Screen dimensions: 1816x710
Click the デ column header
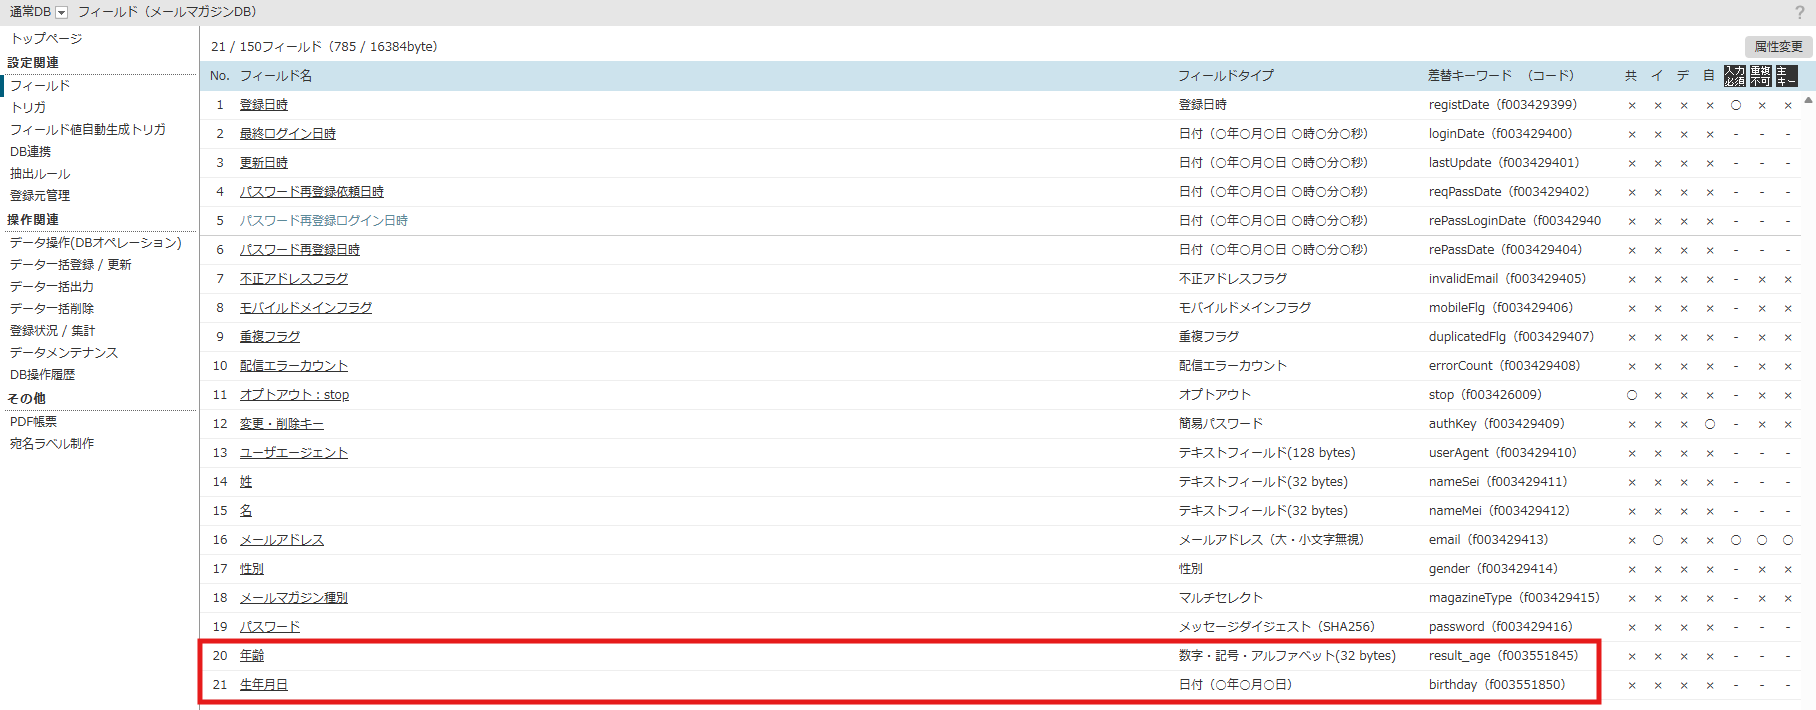click(x=1683, y=76)
